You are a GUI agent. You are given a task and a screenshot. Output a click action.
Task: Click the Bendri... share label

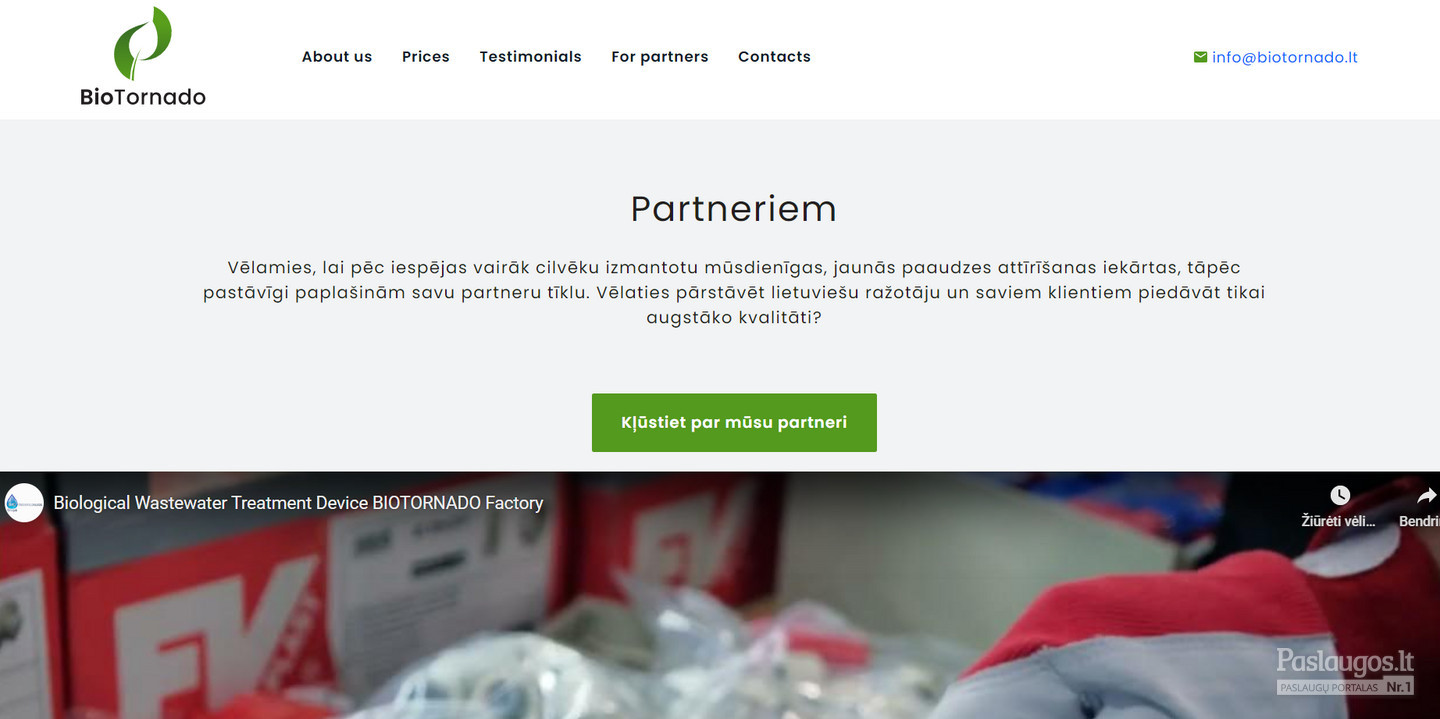tap(1419, 521)
